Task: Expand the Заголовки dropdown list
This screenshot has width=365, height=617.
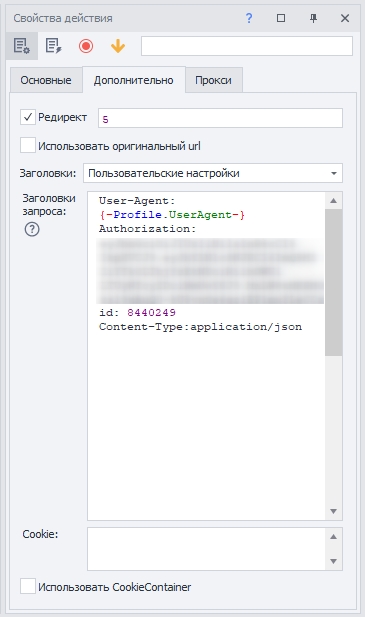Action: point(334,173)
